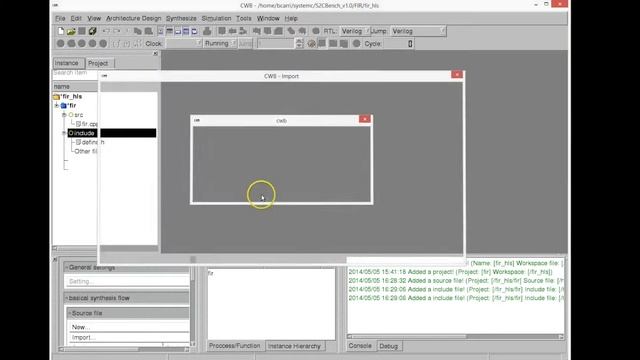Open the Architecture Design menu
The width and height of the screenshot is (640, 360).
(133, 18)
